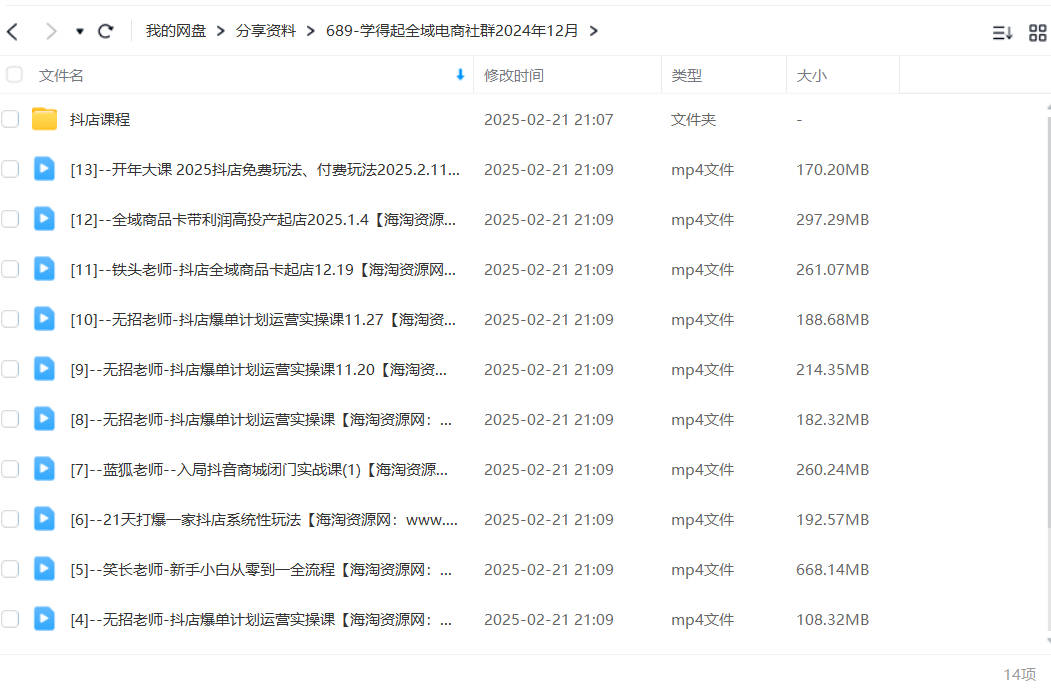Click video icon of file [4]
This screenshot has height=693, width=1051.
pos(44,619)
